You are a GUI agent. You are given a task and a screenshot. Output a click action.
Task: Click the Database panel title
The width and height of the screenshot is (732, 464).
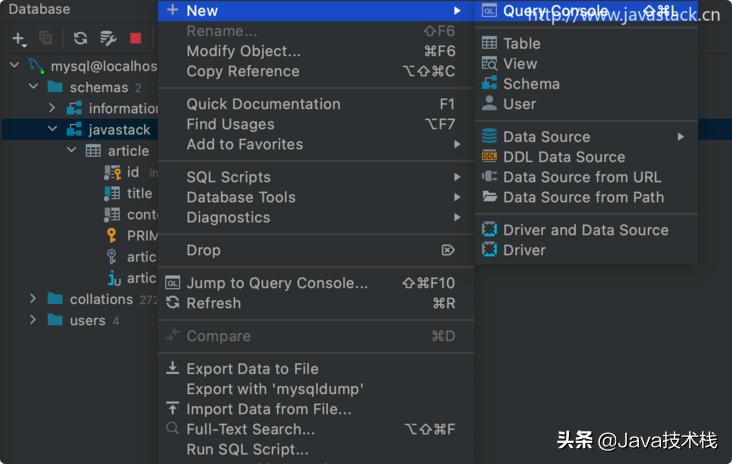(x=39, y=9)
